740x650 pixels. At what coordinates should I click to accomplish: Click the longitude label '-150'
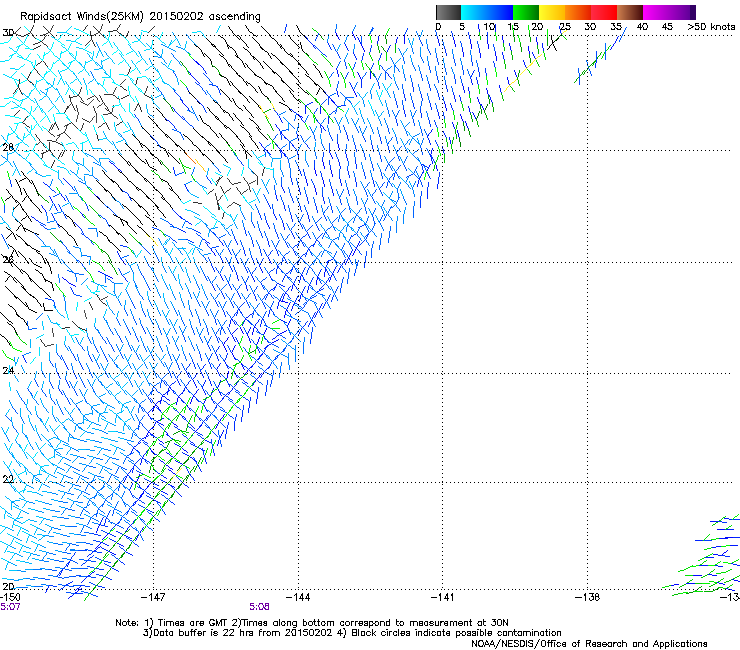pos(9,597)
